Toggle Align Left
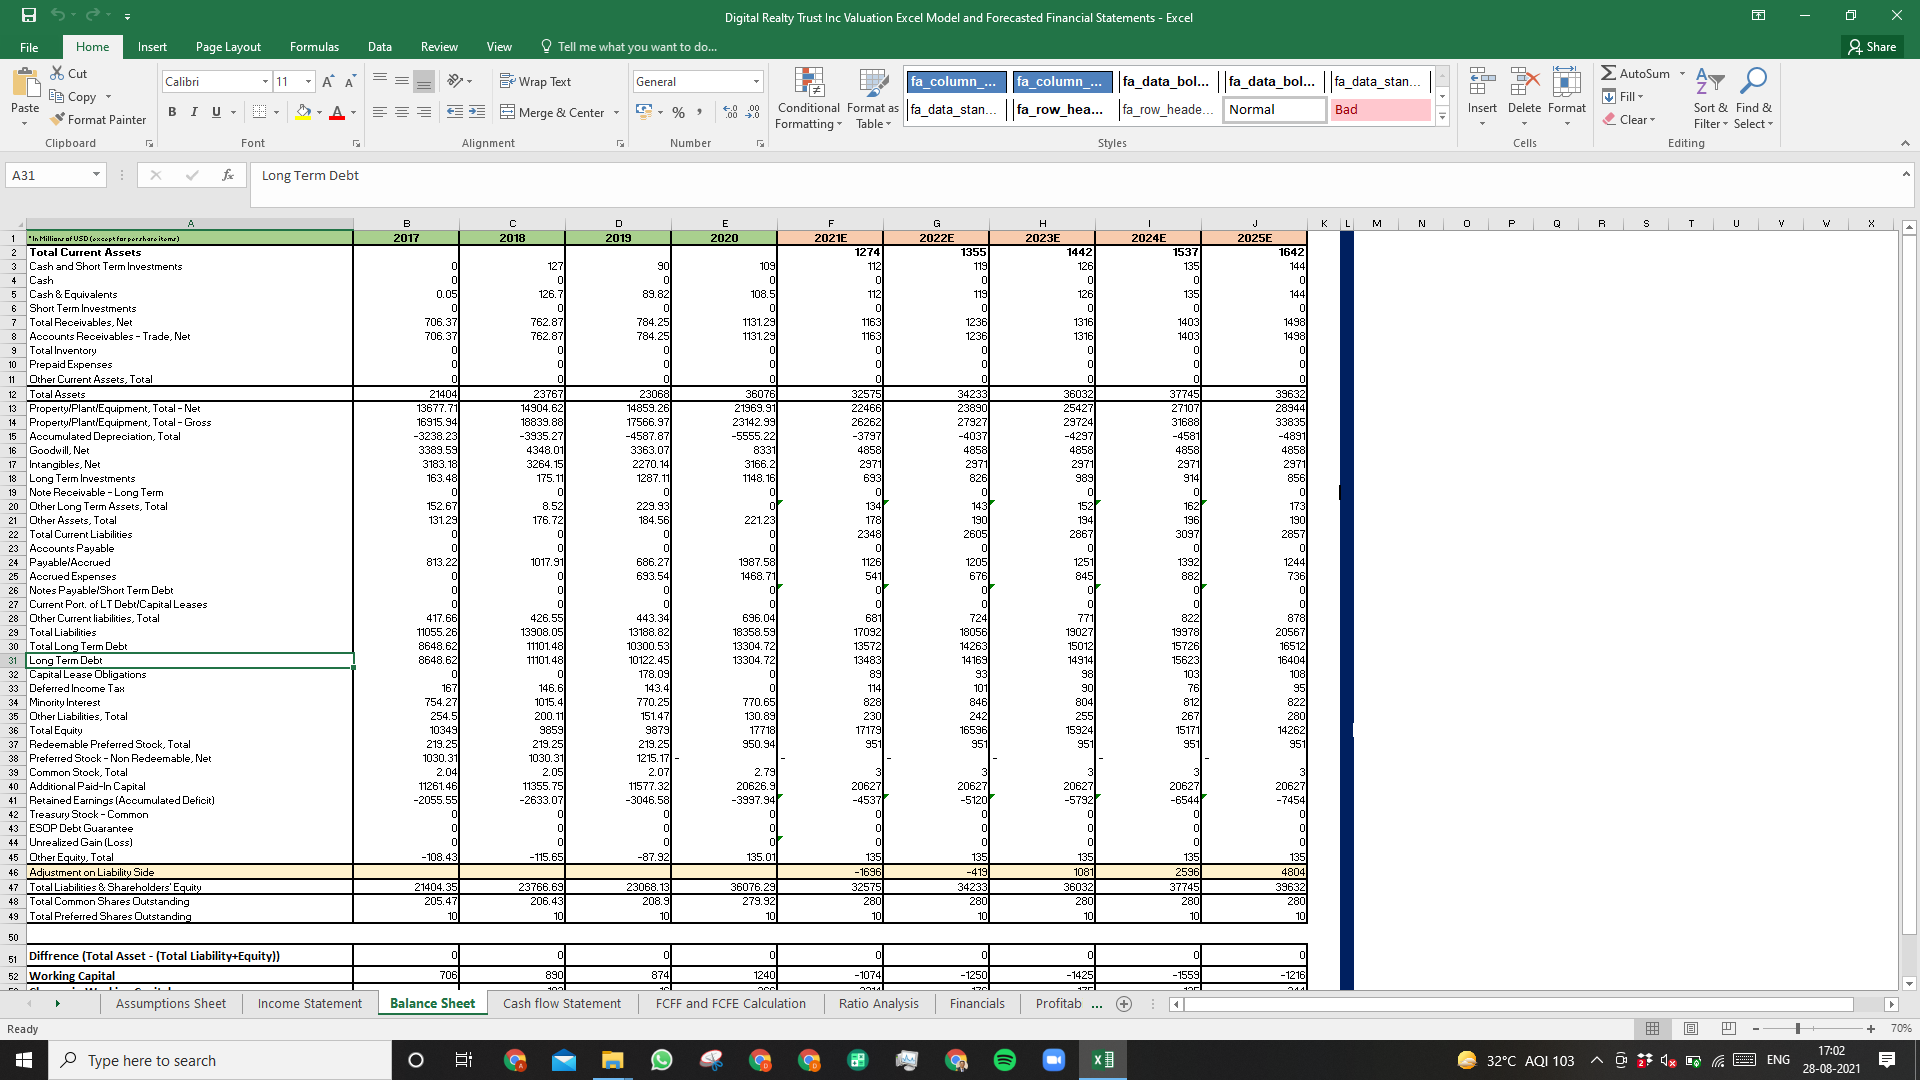The height and width of the screenshot is (1080, 1920). pos(379,112)
